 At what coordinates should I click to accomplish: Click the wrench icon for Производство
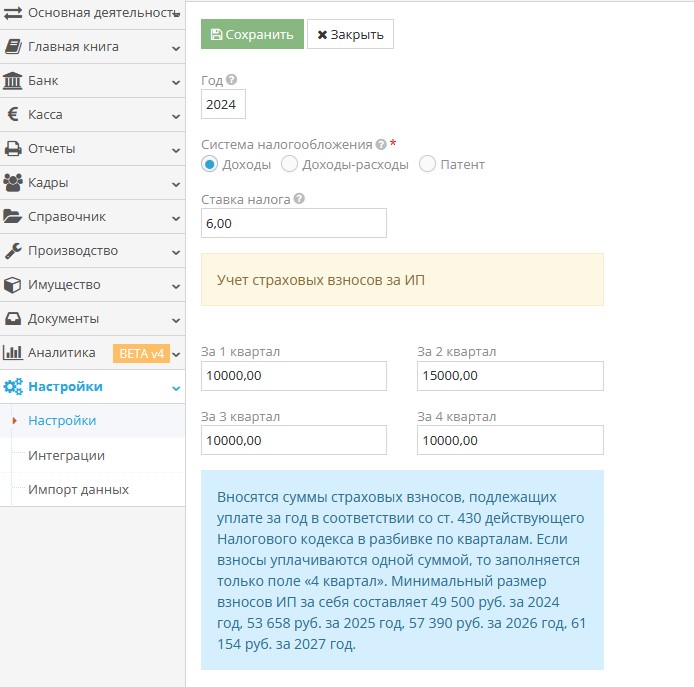tap(13, 251)
